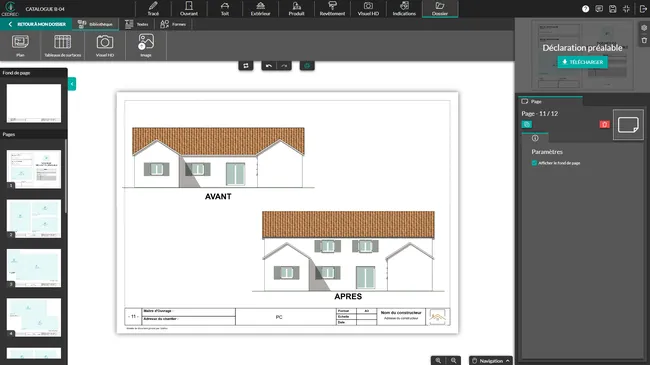Click the swap/rotate page button above canvas

point(246,66)
